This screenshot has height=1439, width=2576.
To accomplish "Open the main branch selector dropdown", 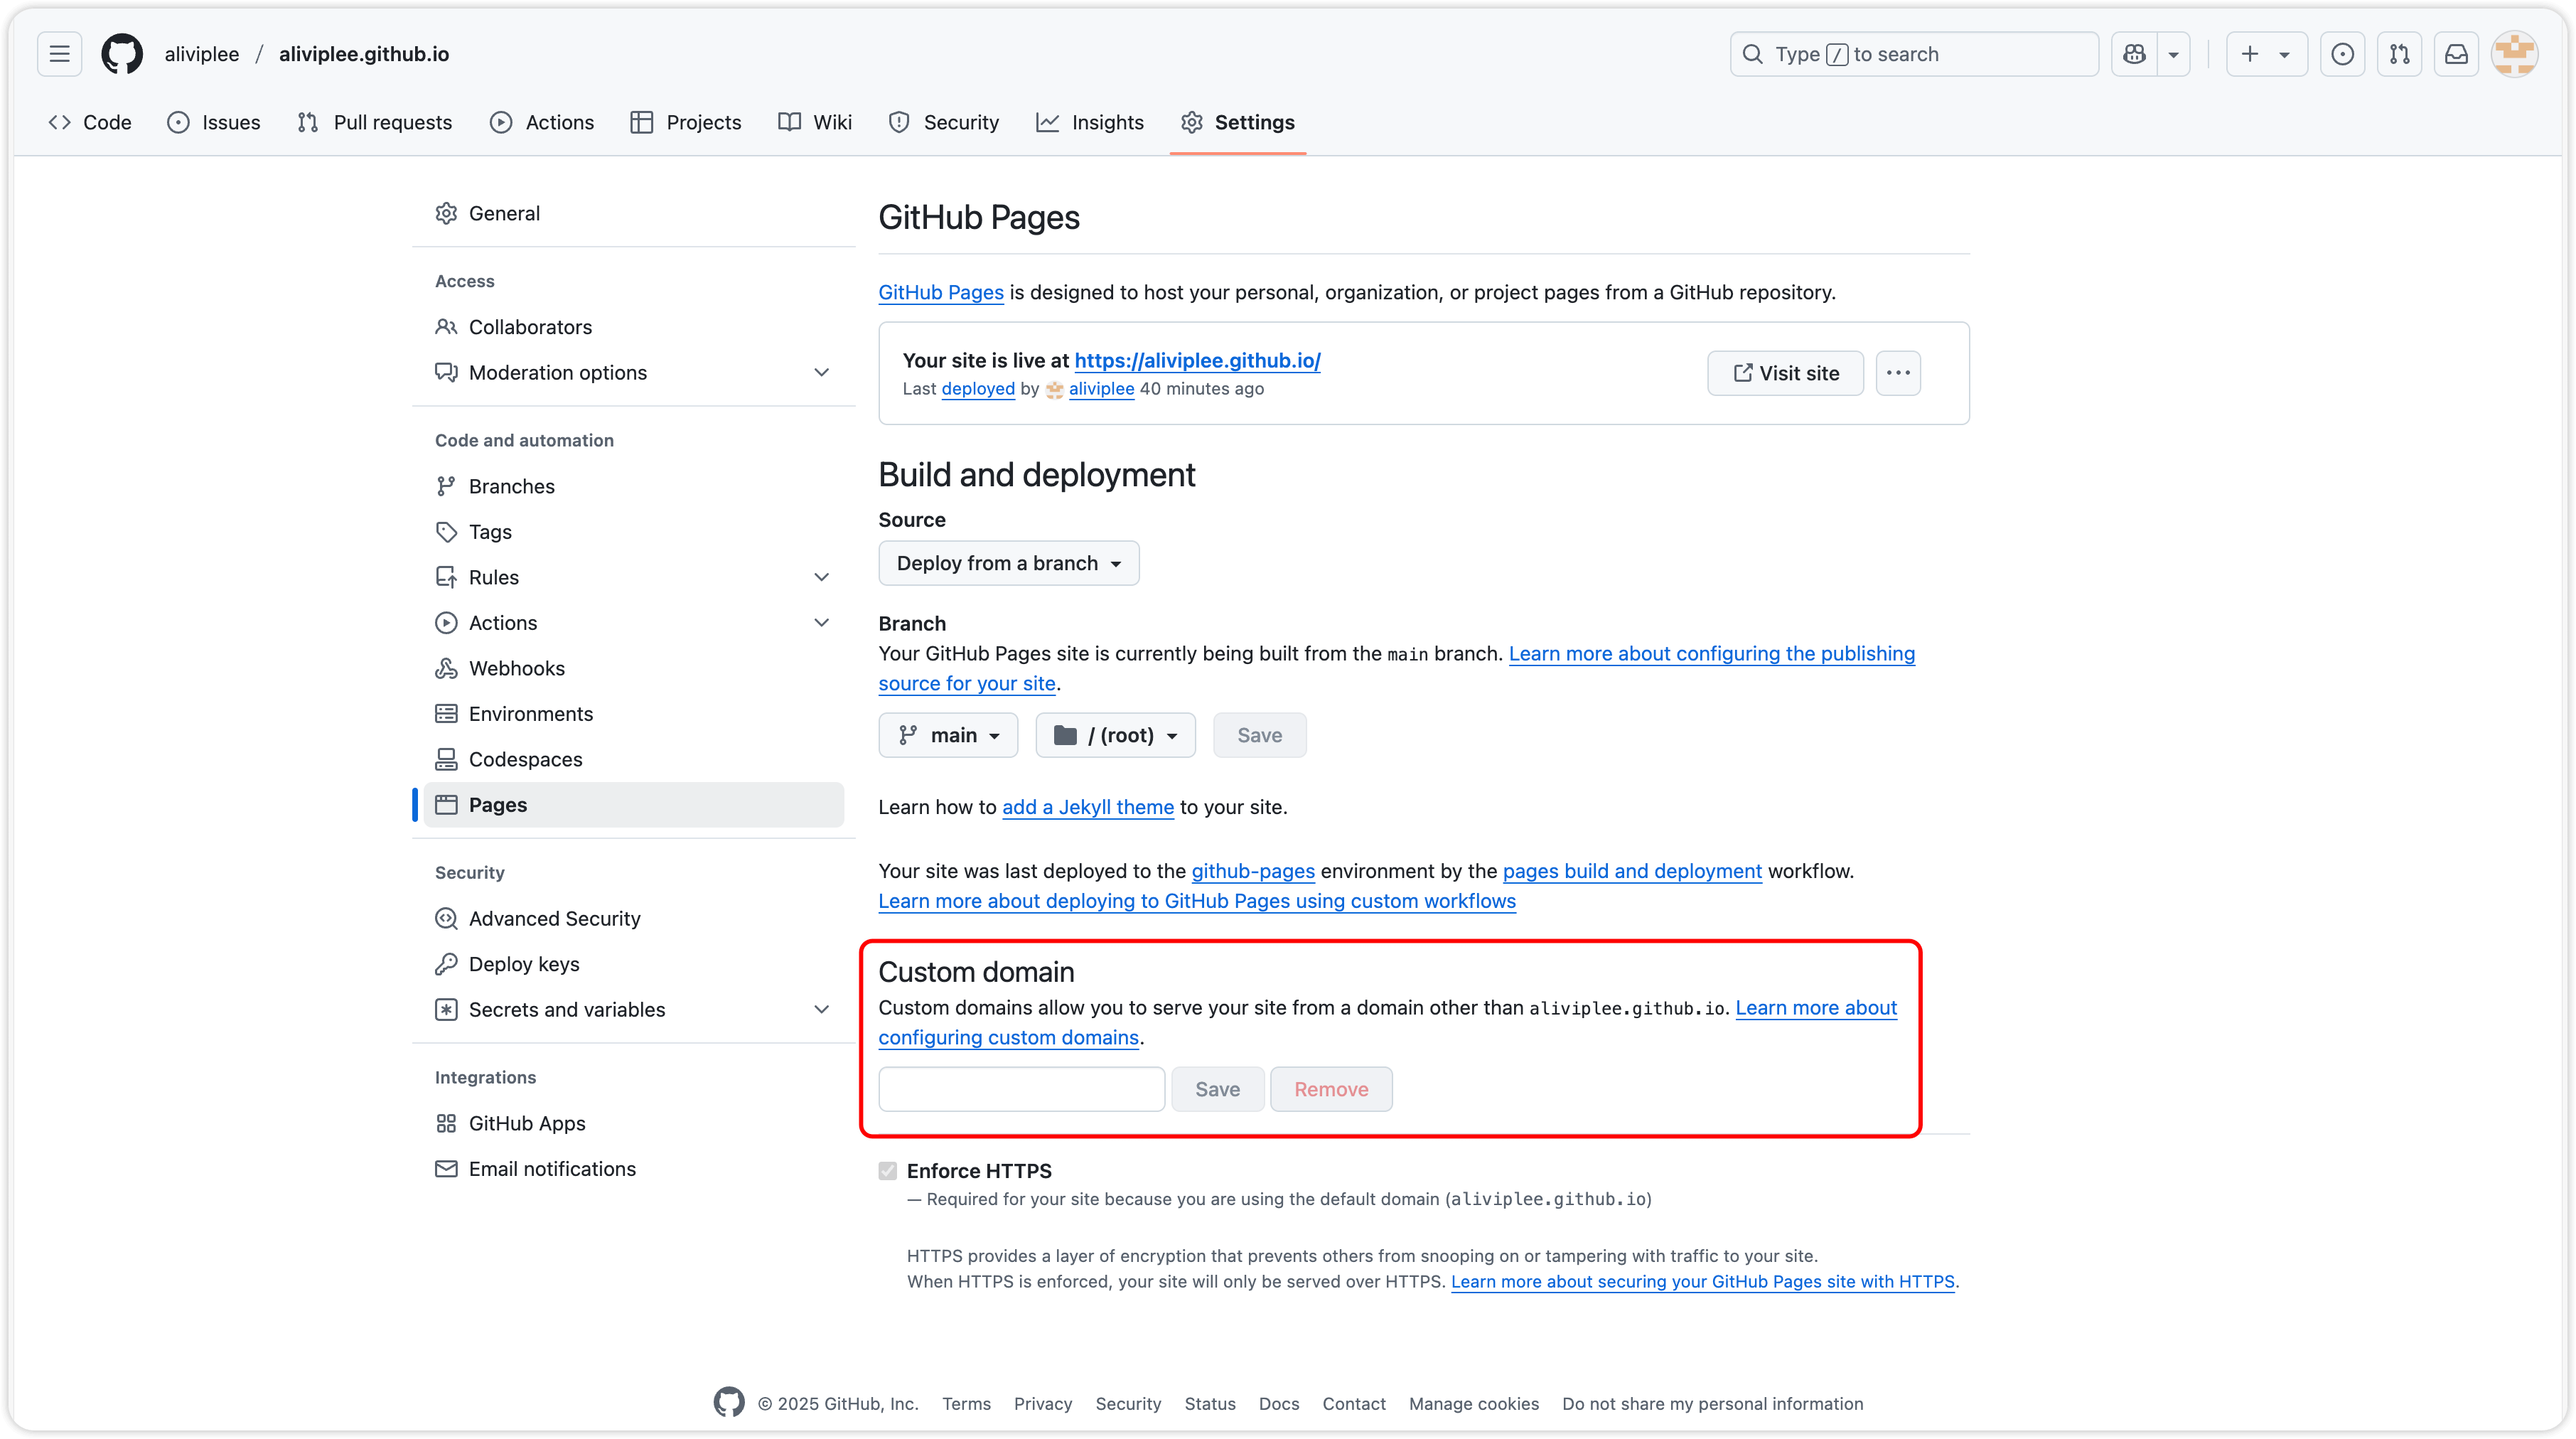I will tap(948, 735).
